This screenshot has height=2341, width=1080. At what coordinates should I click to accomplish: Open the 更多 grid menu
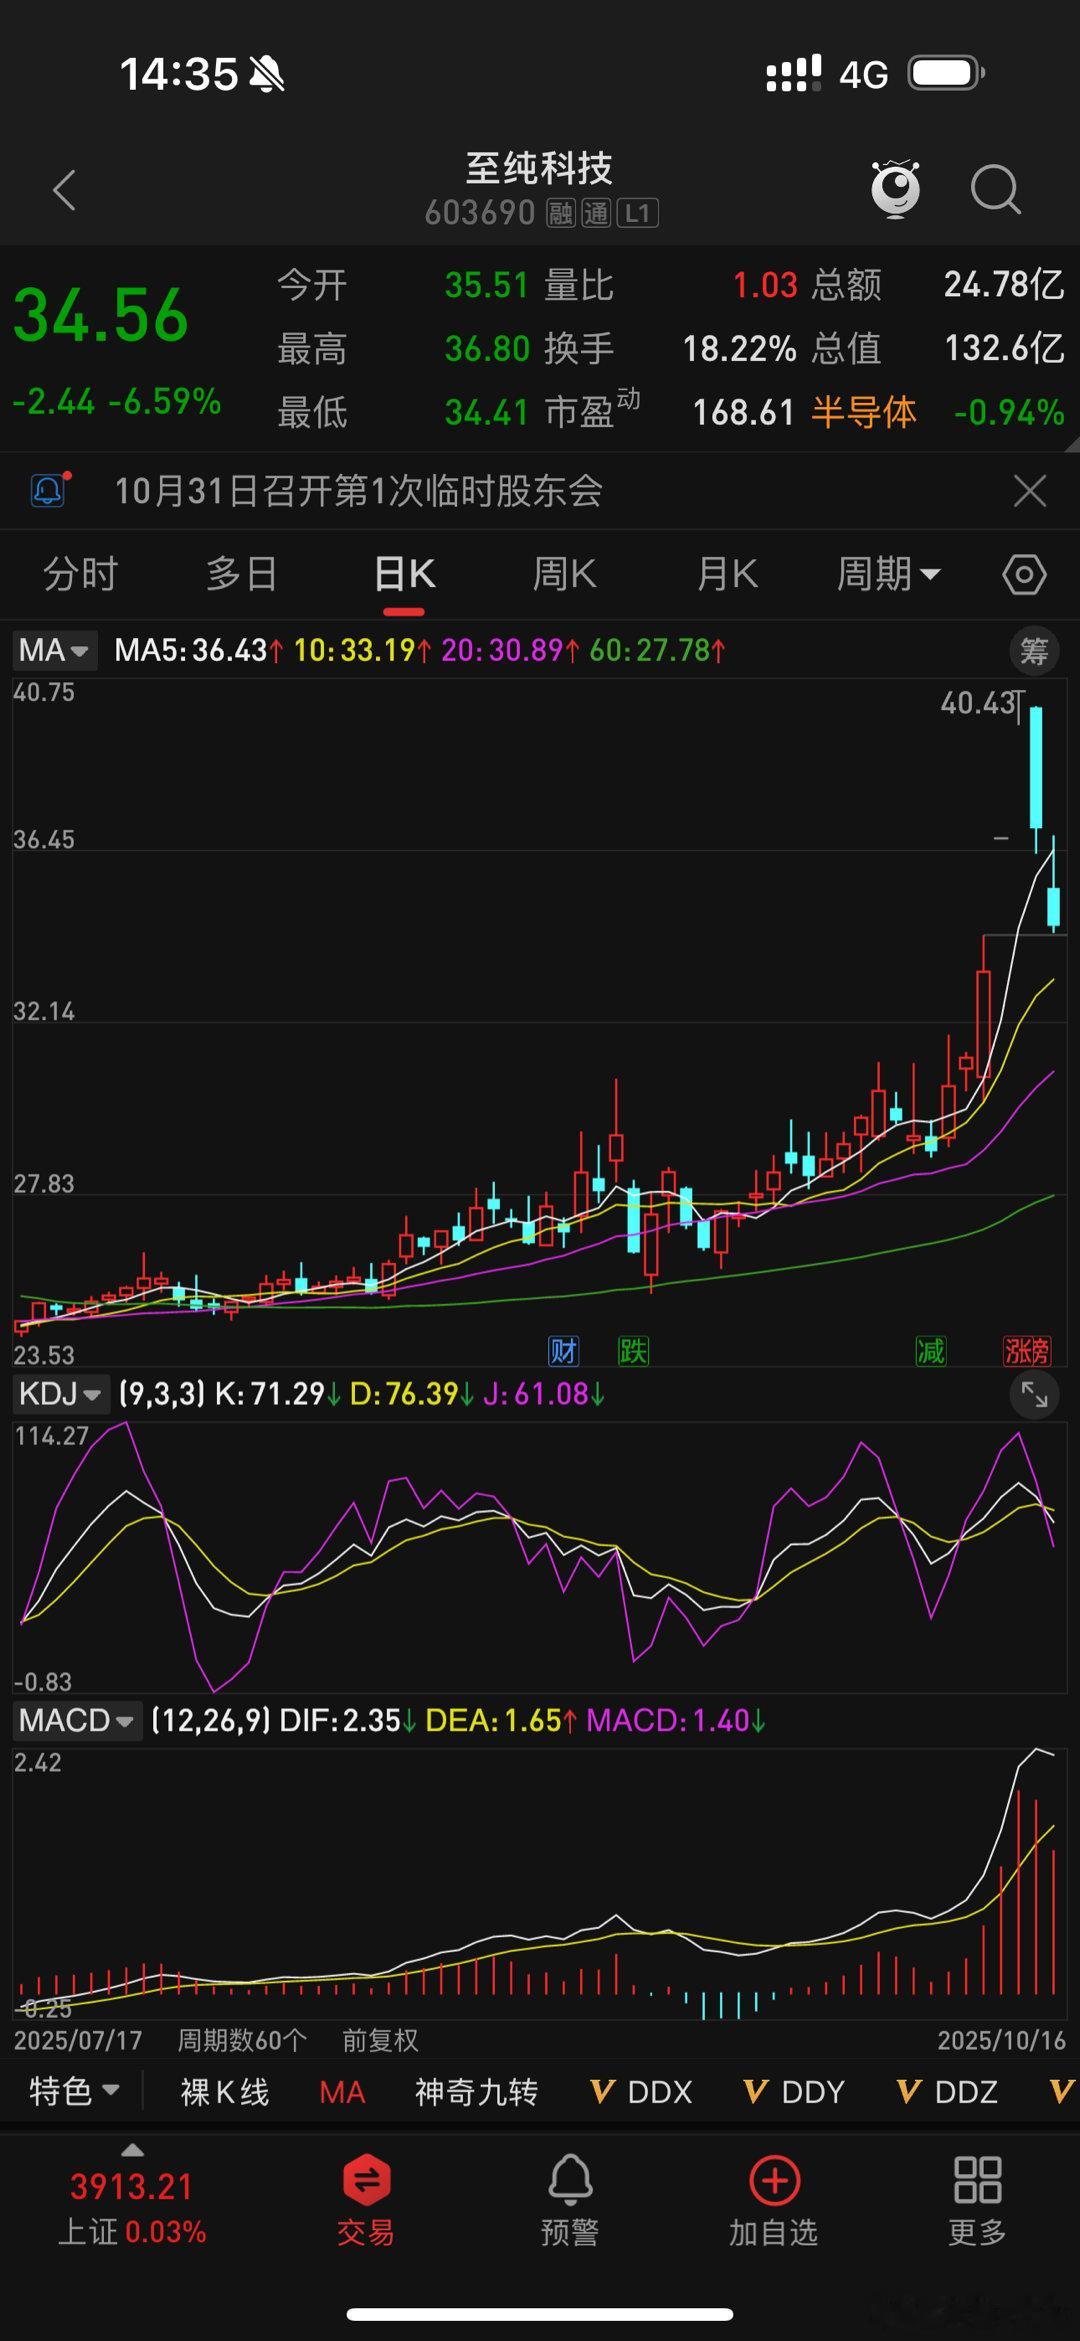(978, 2181)
